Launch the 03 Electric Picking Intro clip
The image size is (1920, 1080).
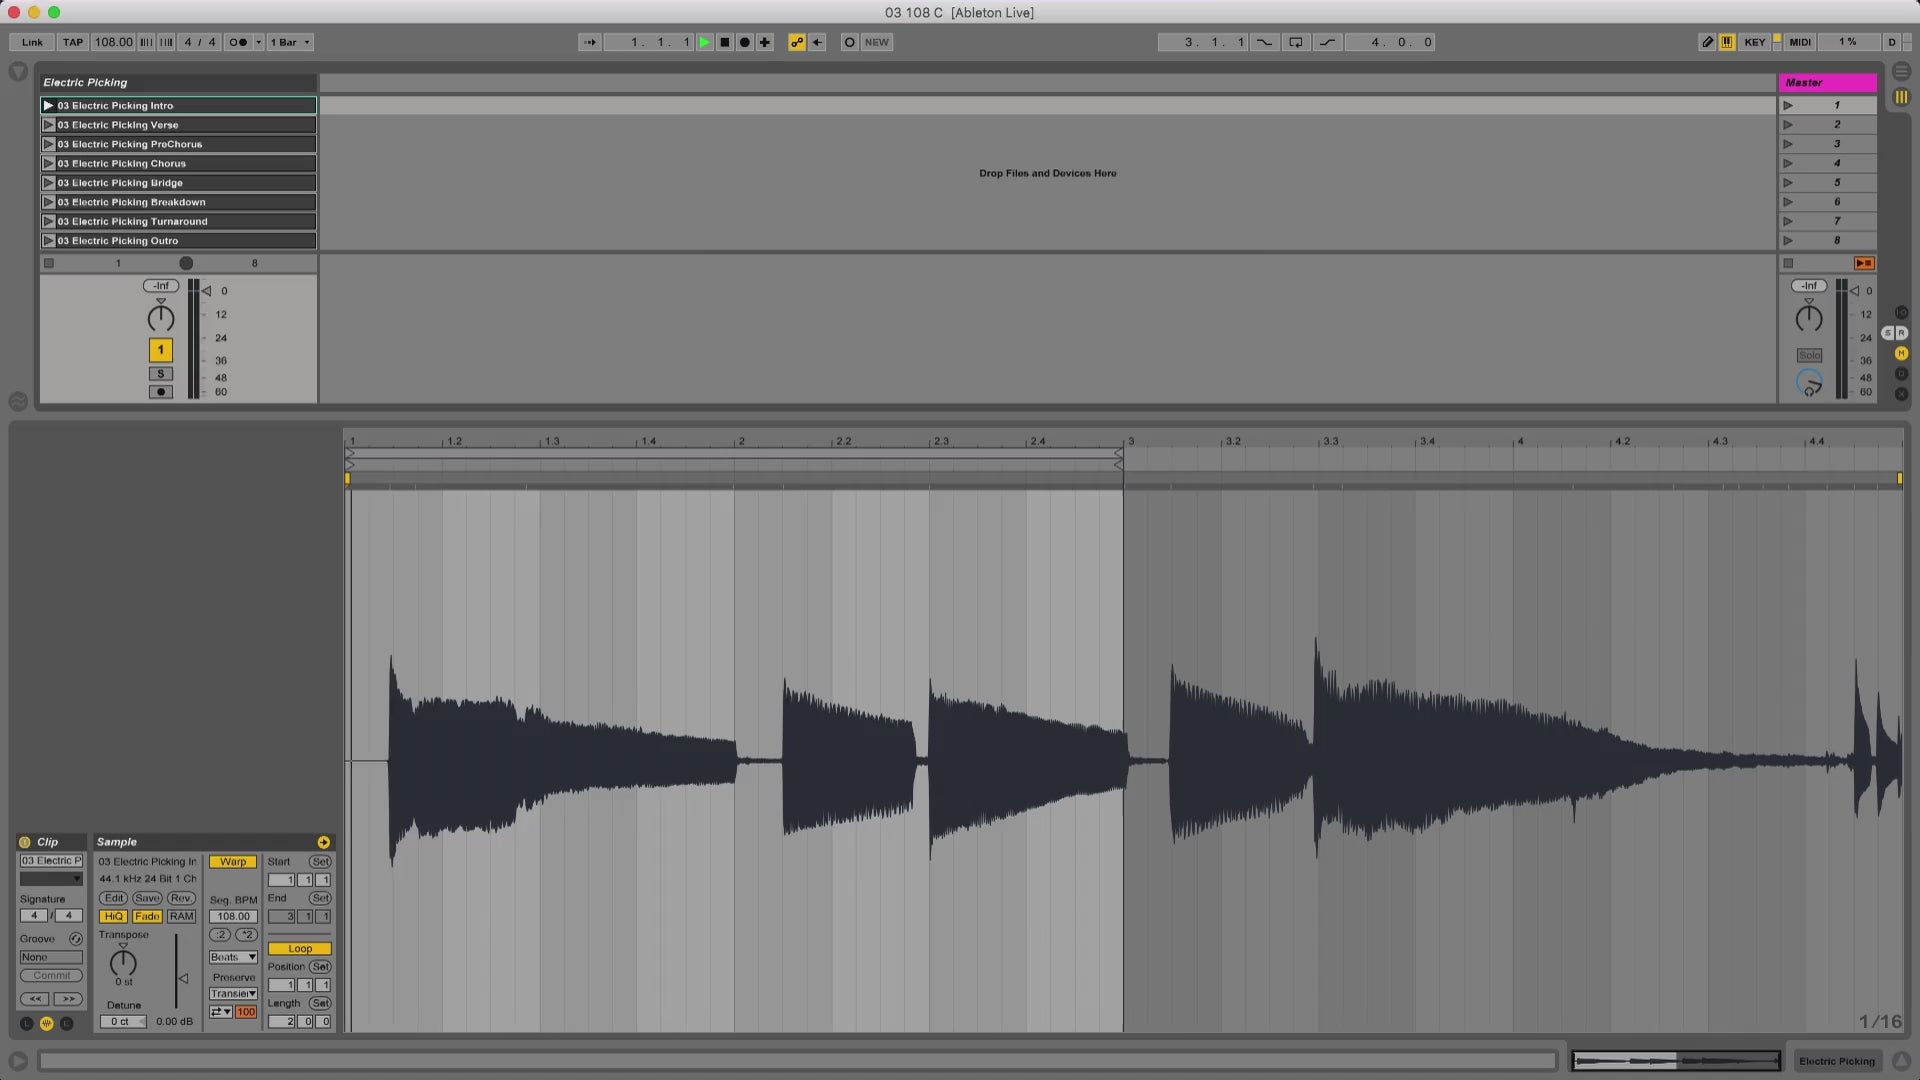point(48,105)
